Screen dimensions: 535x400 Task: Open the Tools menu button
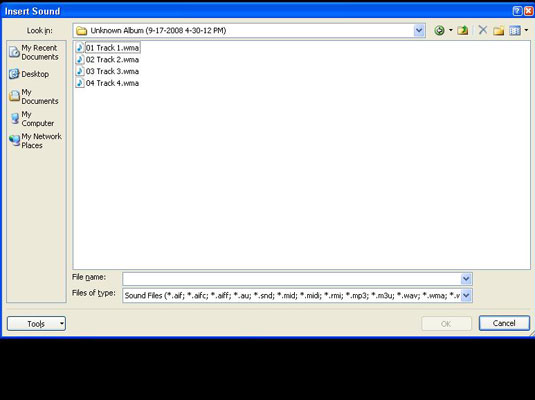[36, 323]
